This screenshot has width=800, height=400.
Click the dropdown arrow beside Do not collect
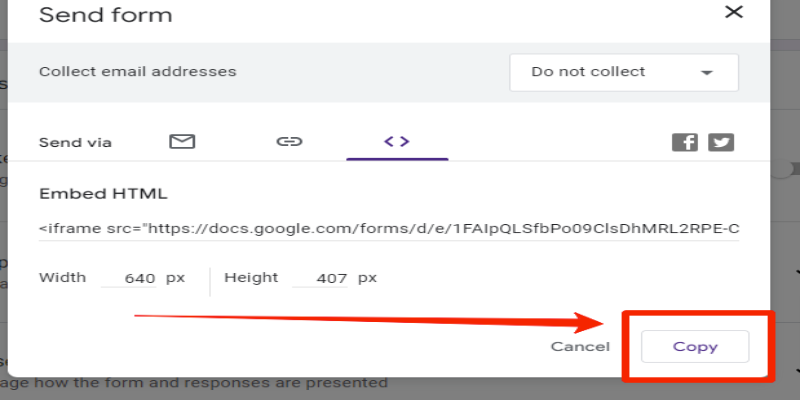[x=707, y=73]
